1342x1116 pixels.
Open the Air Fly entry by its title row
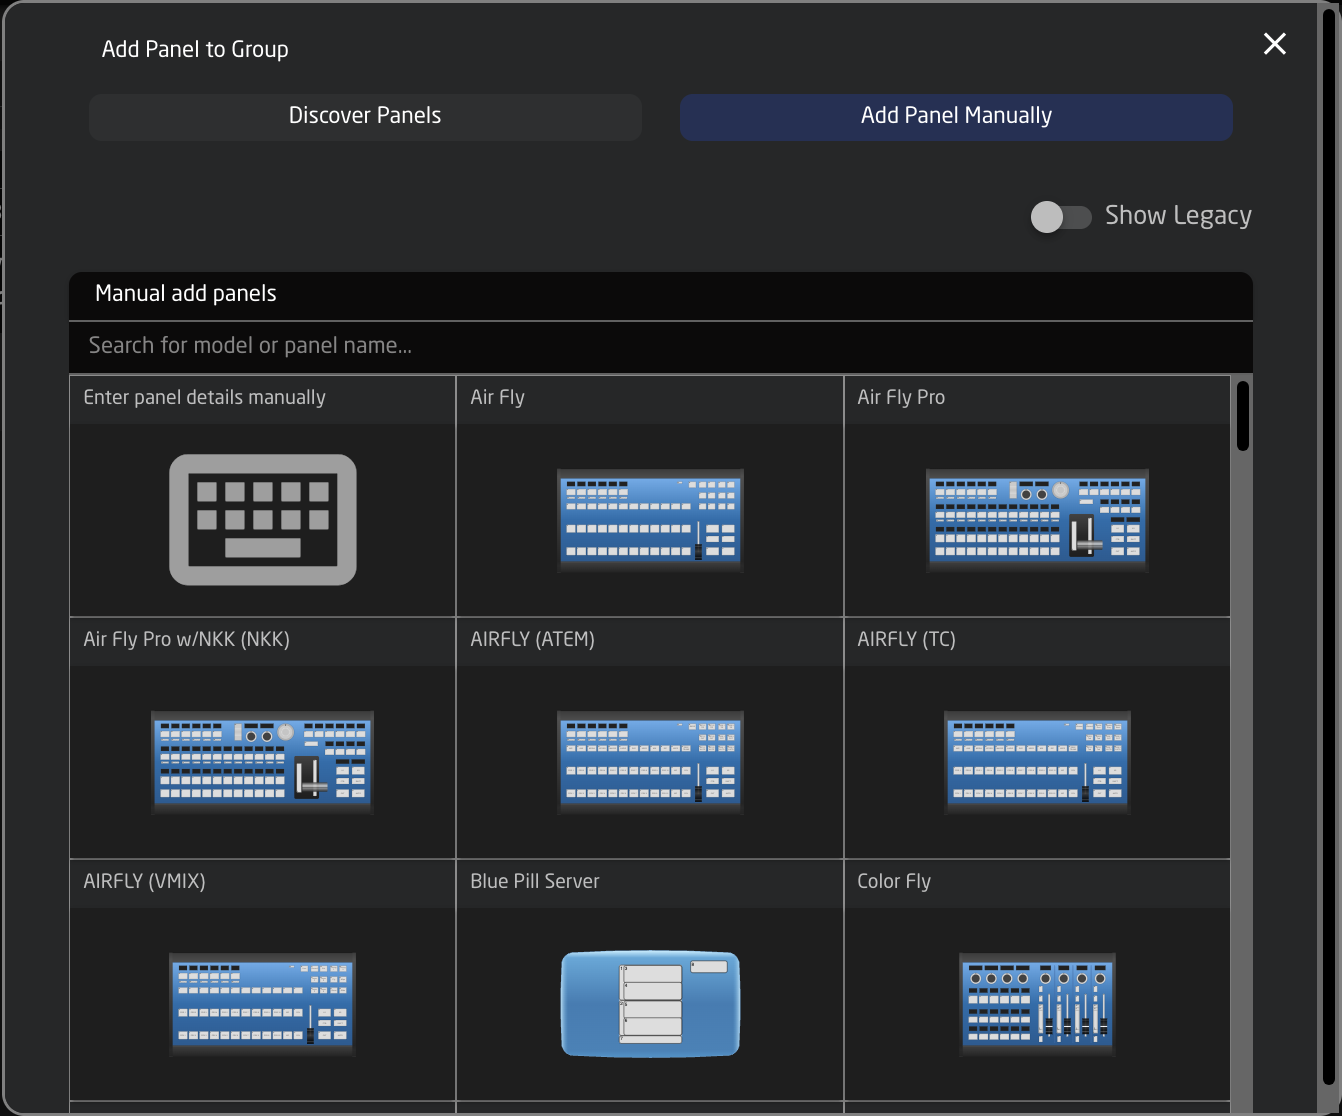(x=649, y=398)
